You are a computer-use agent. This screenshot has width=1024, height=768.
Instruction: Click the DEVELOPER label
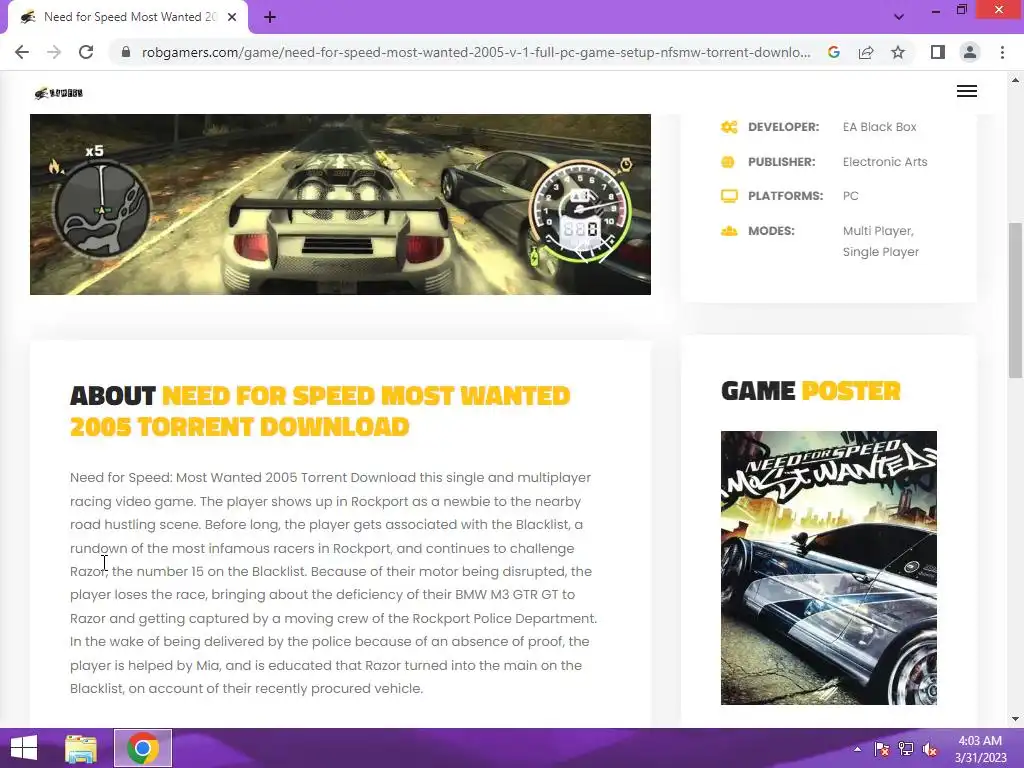[784, 127]
